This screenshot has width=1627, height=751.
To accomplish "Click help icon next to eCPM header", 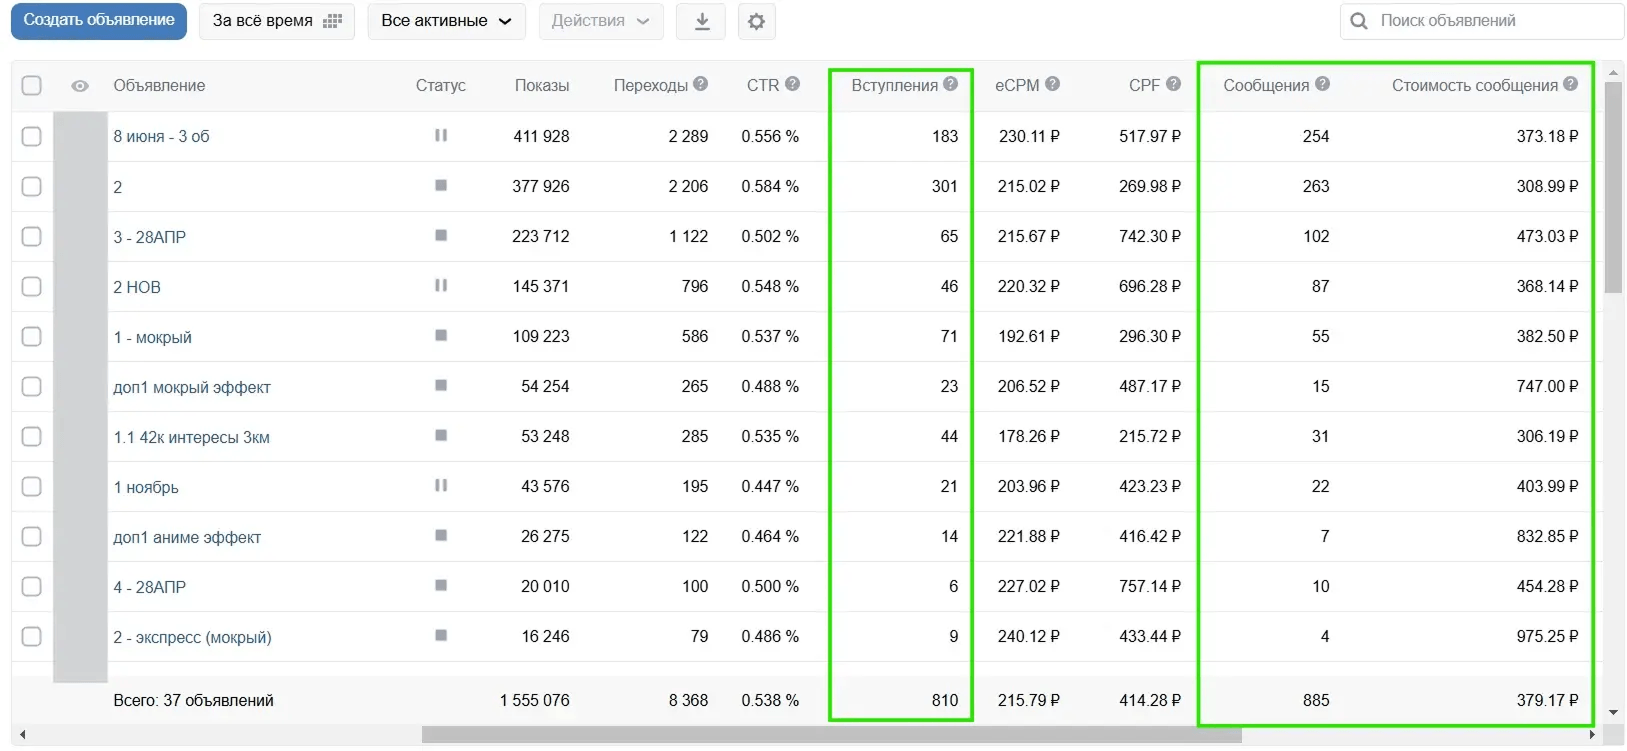I will point(1052,84).
